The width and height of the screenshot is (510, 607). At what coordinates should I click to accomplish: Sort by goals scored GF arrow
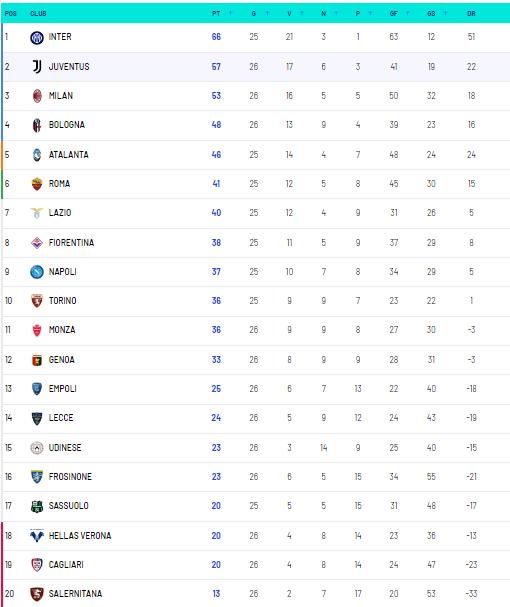click(407, 13)
